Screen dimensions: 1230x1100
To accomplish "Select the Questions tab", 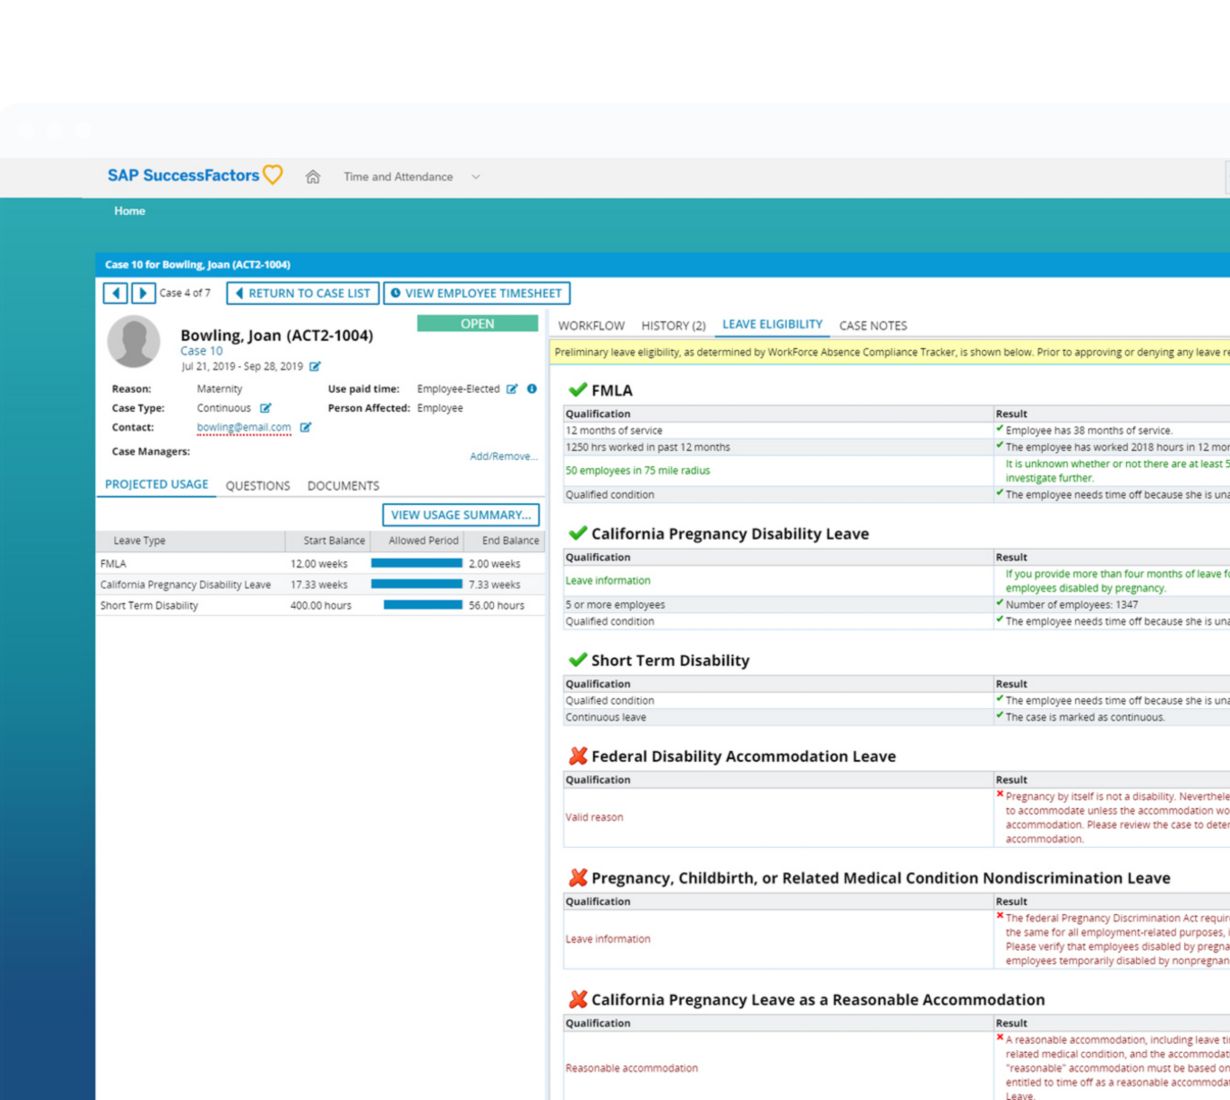I will (257, 486).
